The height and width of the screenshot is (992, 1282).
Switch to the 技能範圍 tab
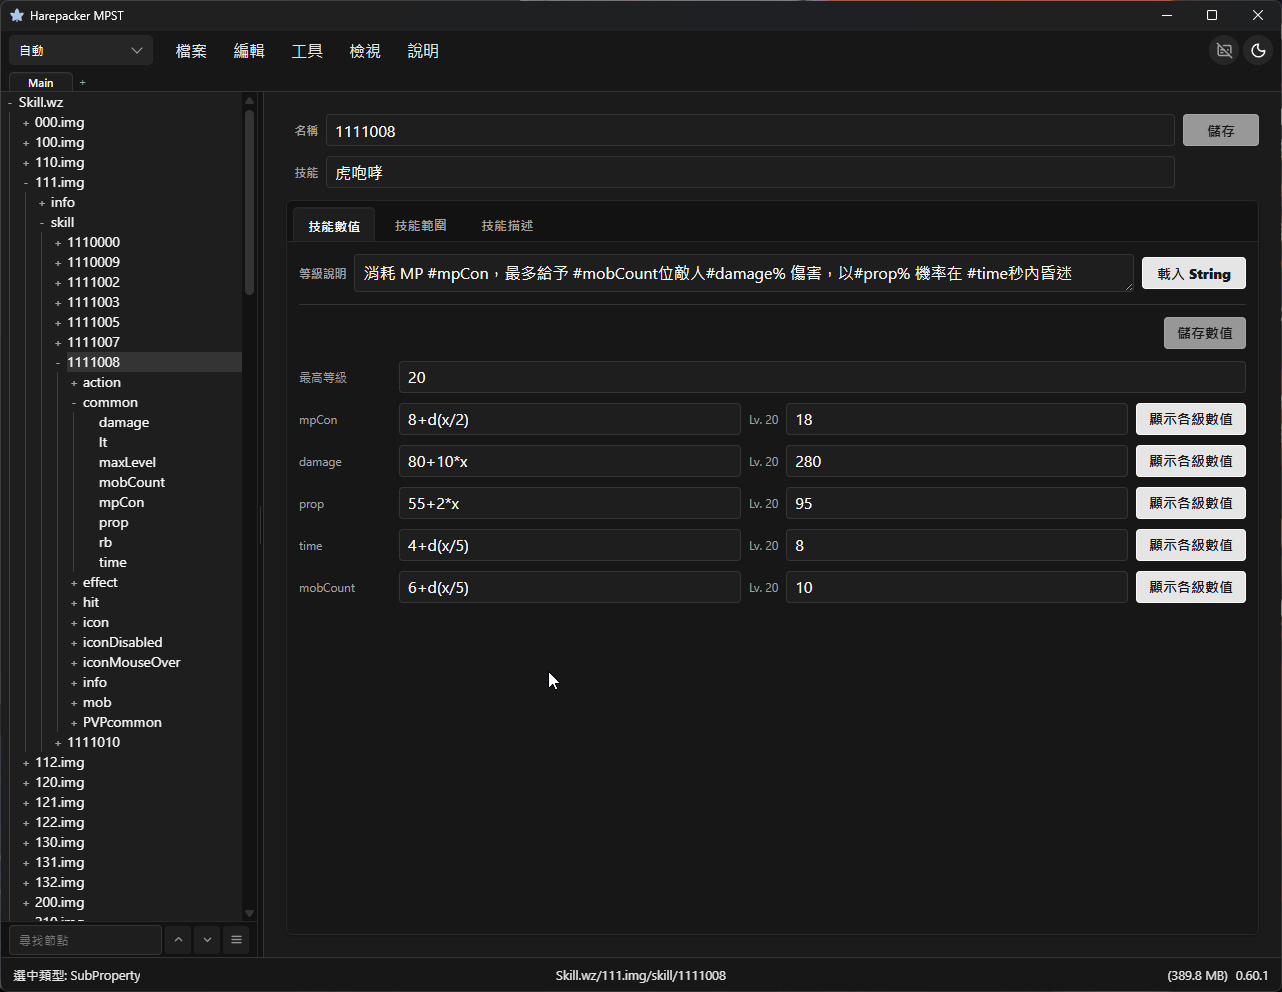coord(420,226)
